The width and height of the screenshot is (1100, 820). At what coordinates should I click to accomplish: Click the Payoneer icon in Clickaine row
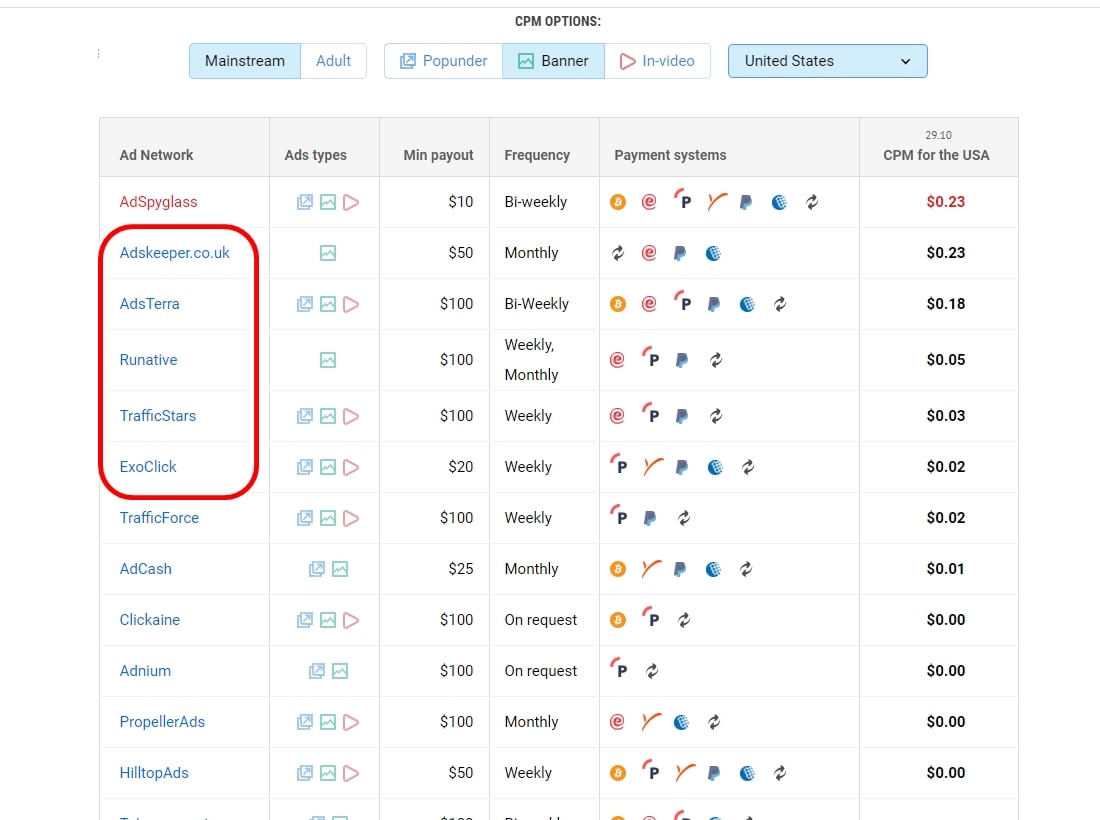pyautogui.click(x=650, y=619)
